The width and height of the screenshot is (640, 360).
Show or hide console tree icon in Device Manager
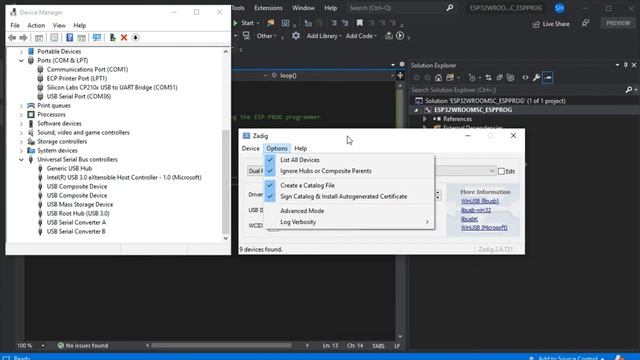(39, 38)
